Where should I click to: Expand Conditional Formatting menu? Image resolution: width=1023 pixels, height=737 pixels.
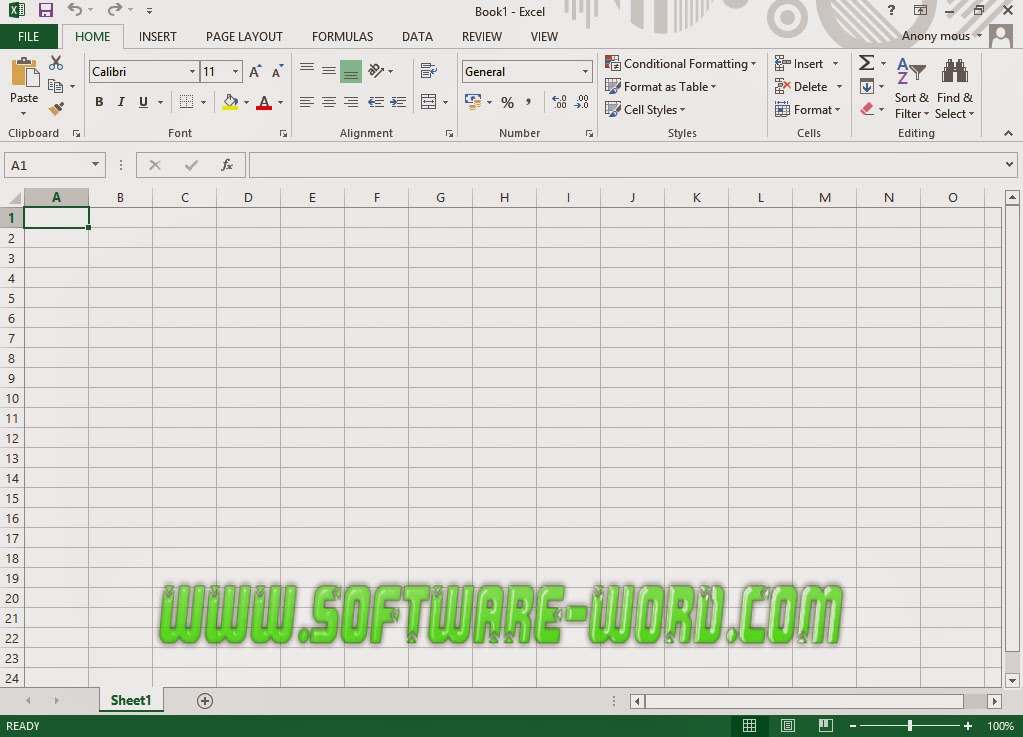pos(680,63)
